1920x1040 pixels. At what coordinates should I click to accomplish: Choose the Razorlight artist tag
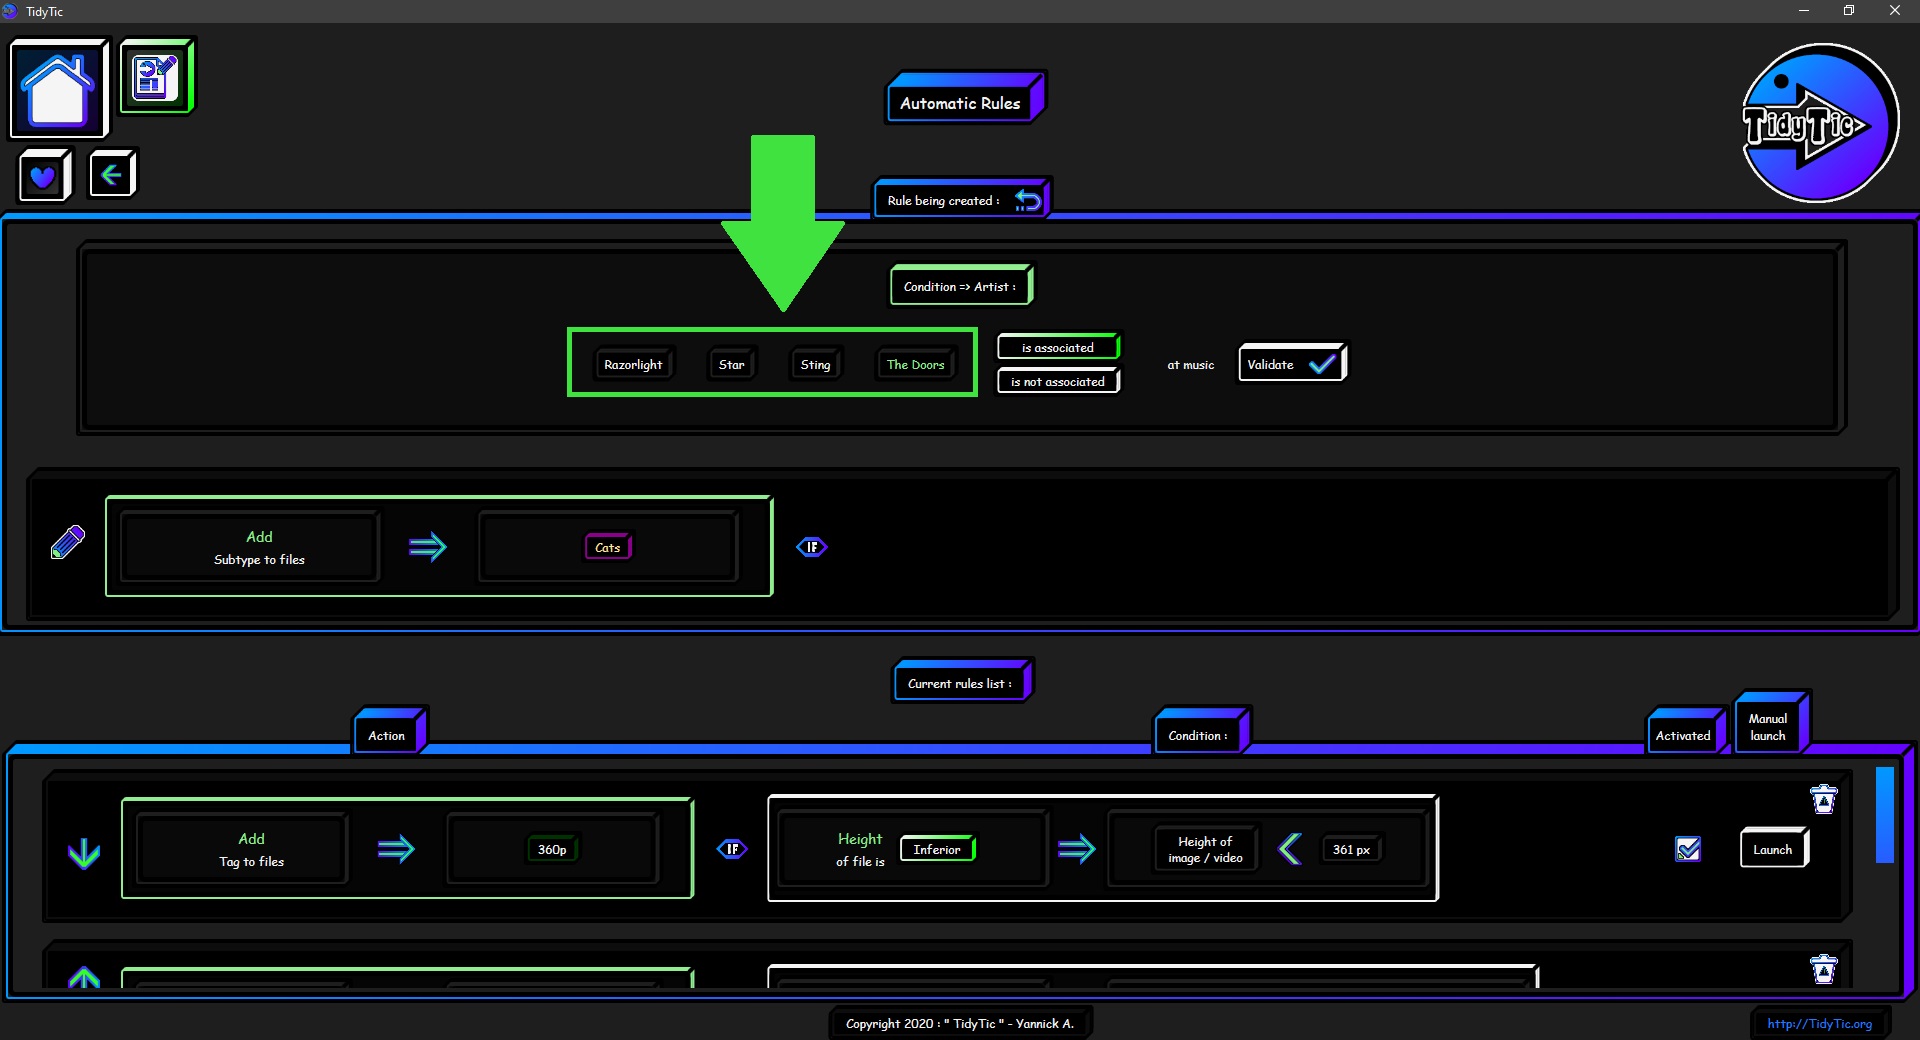coord(633,364)
